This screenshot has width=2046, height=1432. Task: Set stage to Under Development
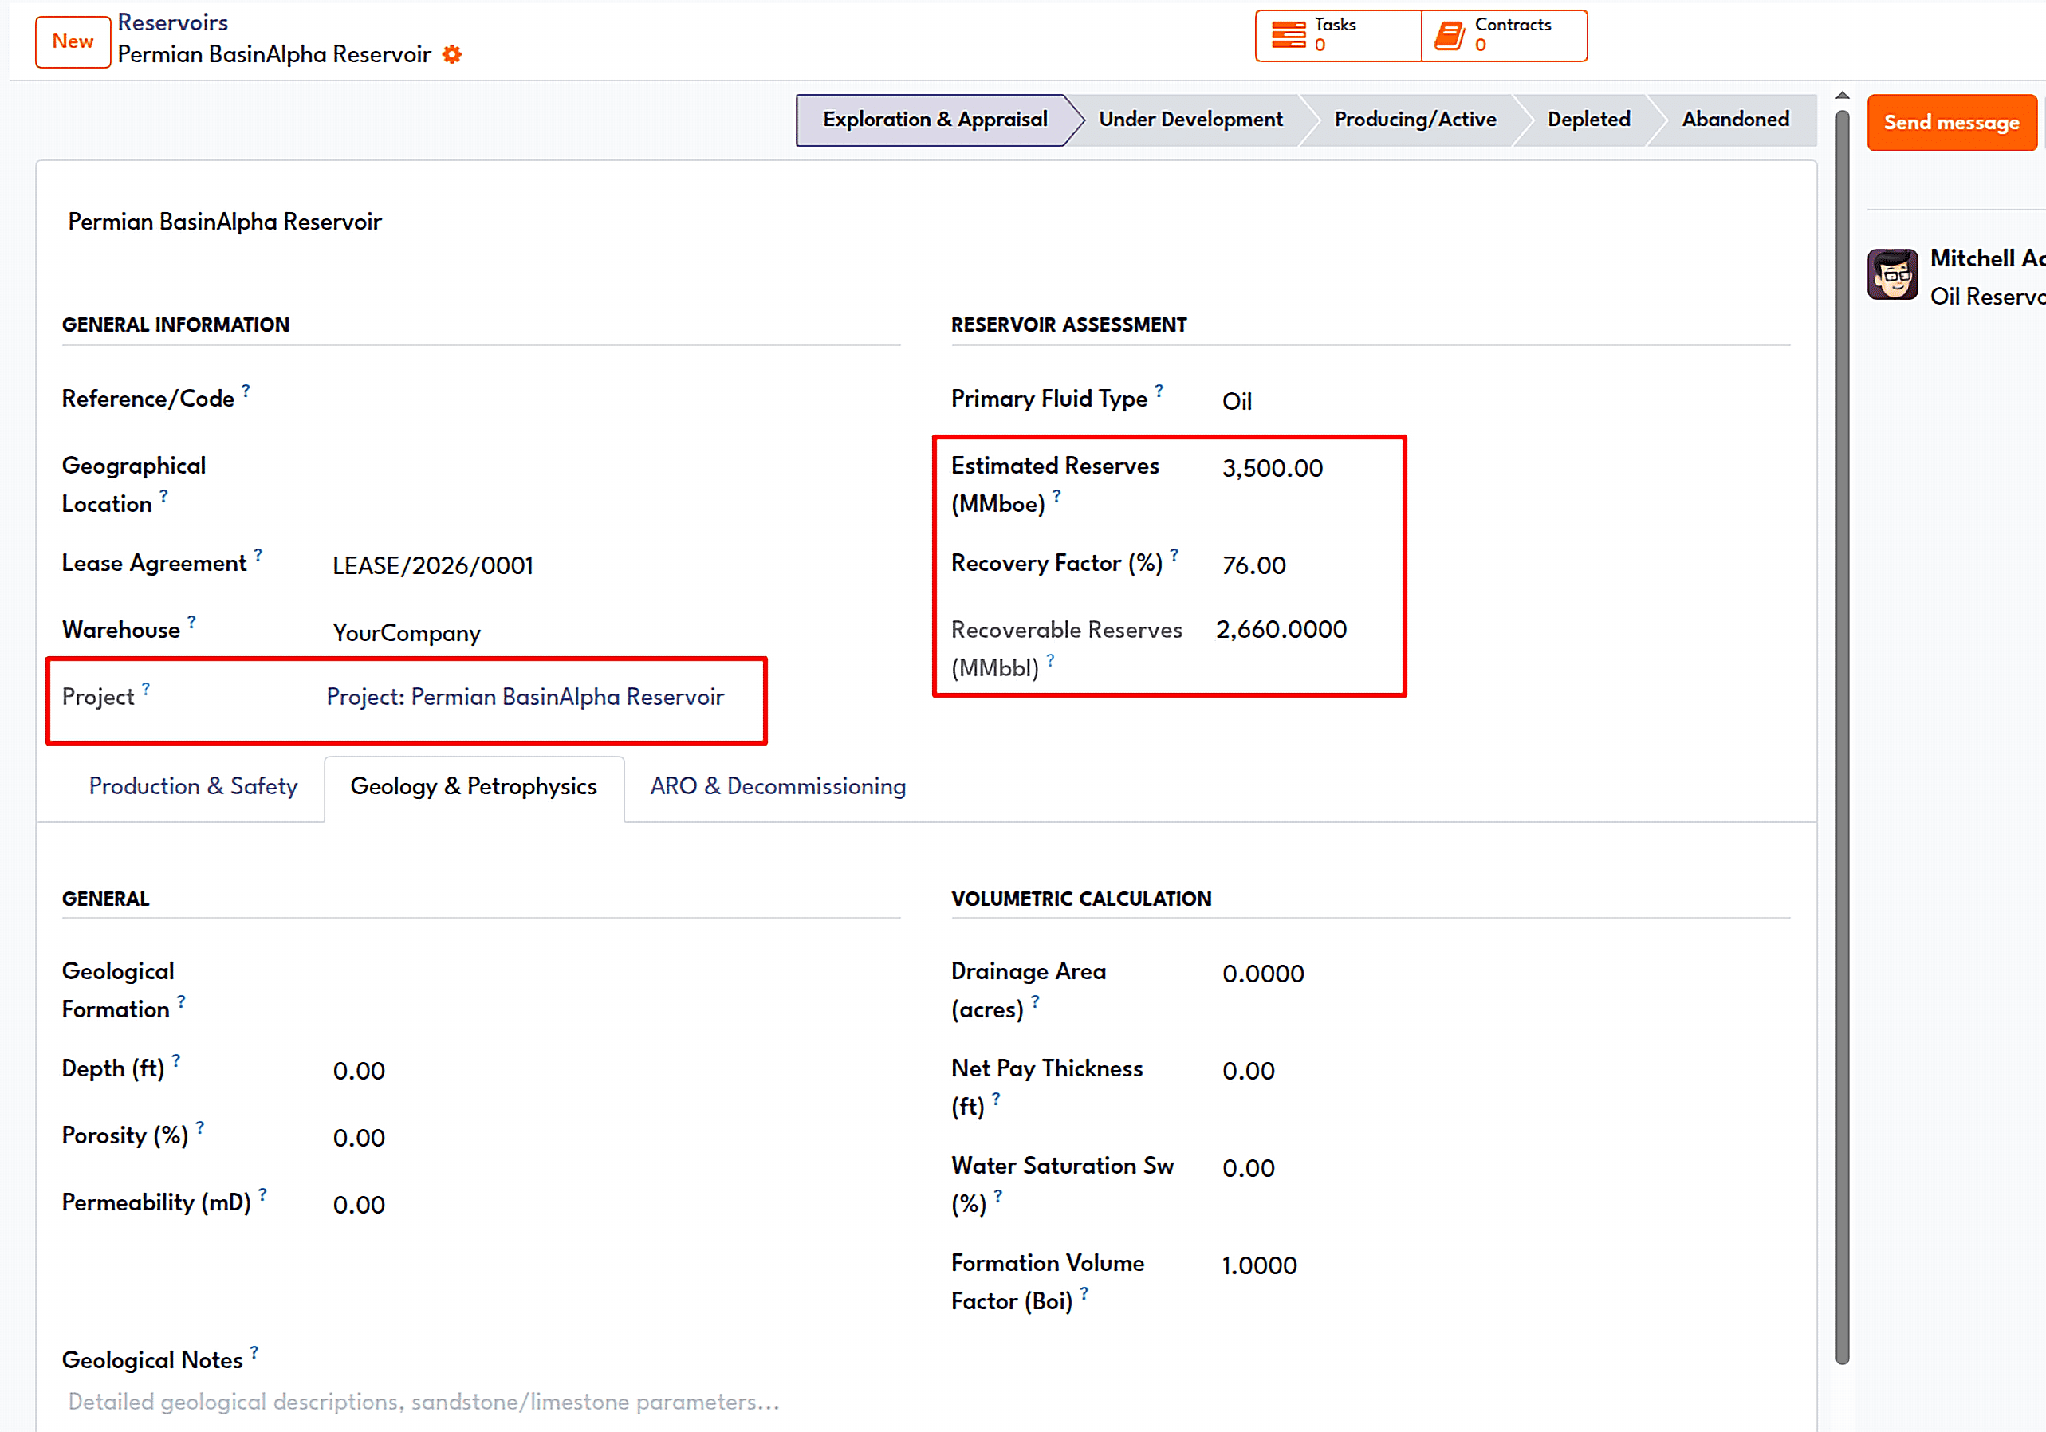tap(1190, 120)
